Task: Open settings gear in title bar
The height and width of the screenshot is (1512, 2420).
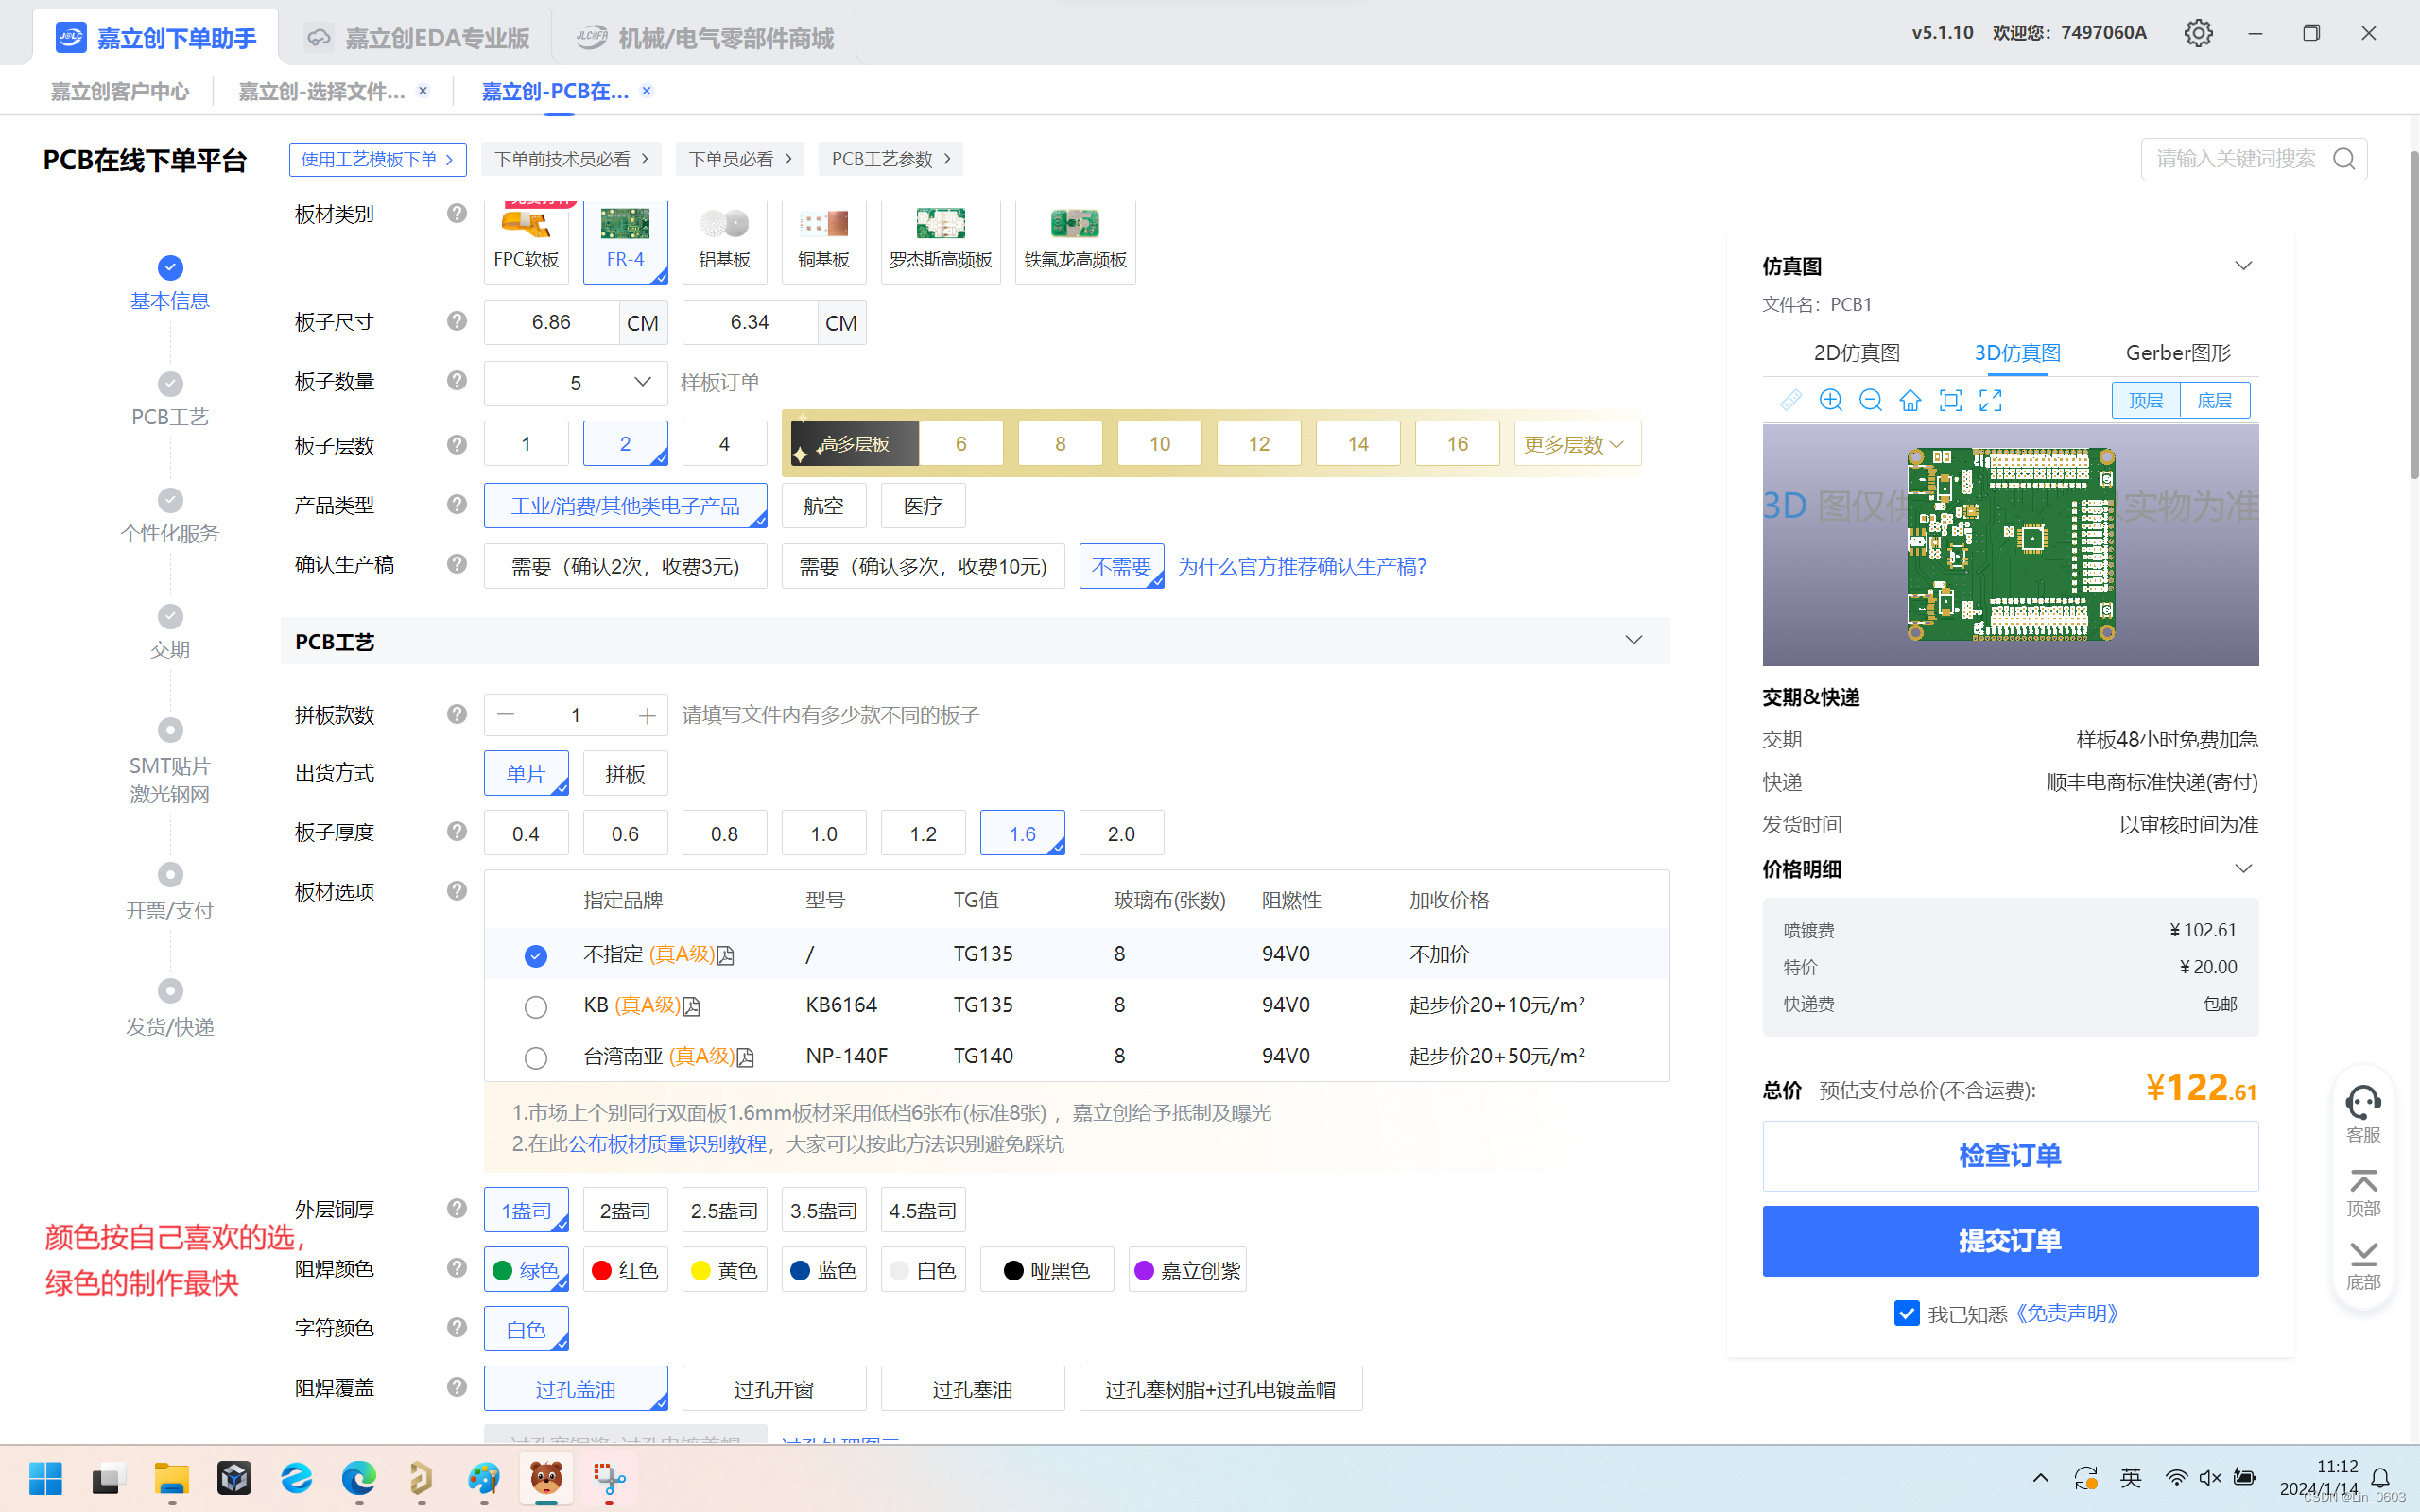Action: pyautogui.click(x=2197, y=33)
